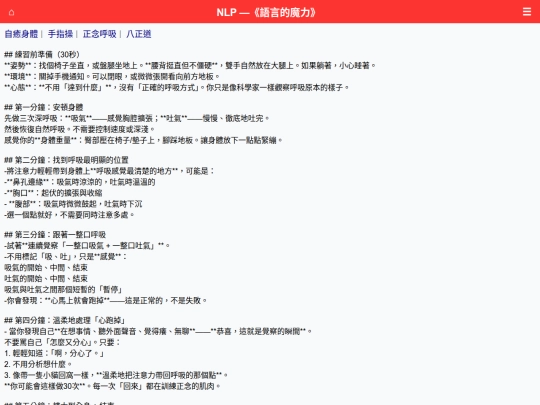Click the line 然後恢復自然呼吸
This screenshot has width=540, height=405.
[x=80, y=129]
